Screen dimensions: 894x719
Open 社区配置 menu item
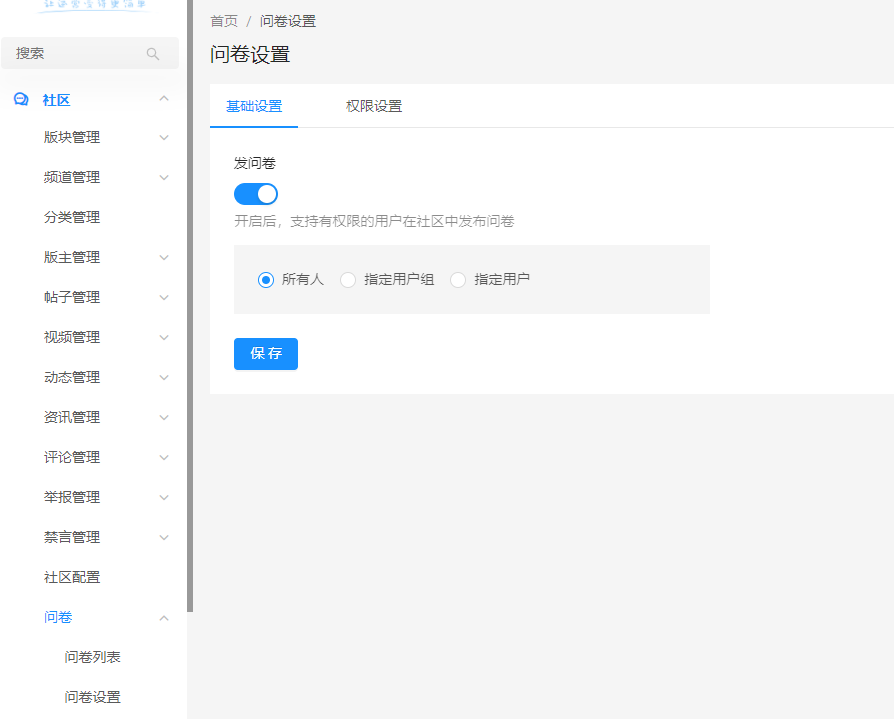(72, 577)
